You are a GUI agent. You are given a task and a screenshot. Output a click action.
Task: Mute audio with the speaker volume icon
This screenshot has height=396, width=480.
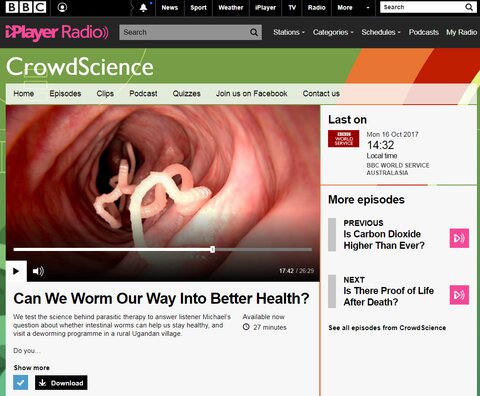38,271
